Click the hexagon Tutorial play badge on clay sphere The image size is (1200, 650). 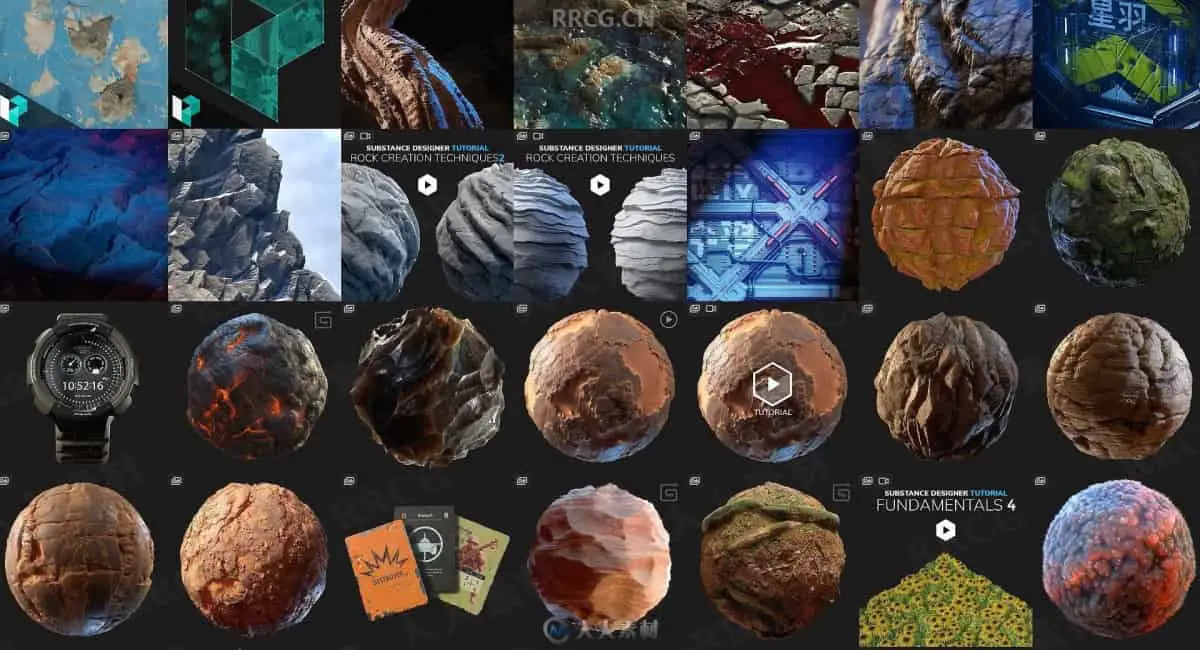tap(772, 384)
